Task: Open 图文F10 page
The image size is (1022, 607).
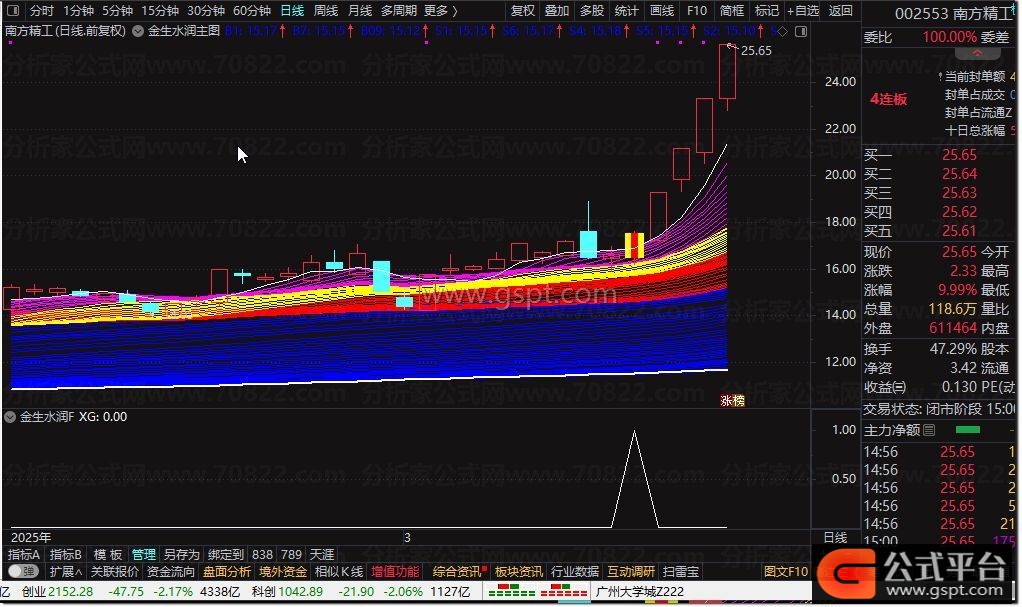Action: point(786,572)
